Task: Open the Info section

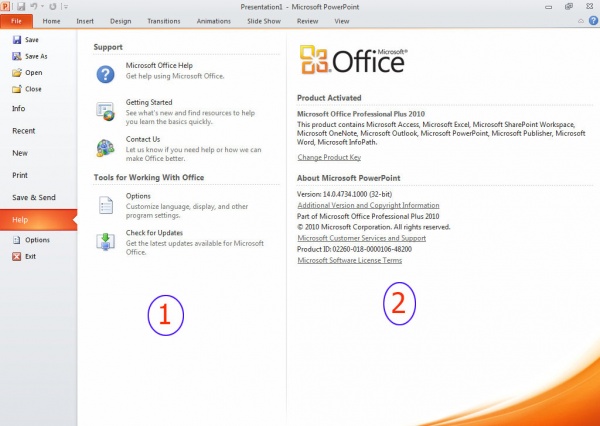Action: tap(19, 109)
